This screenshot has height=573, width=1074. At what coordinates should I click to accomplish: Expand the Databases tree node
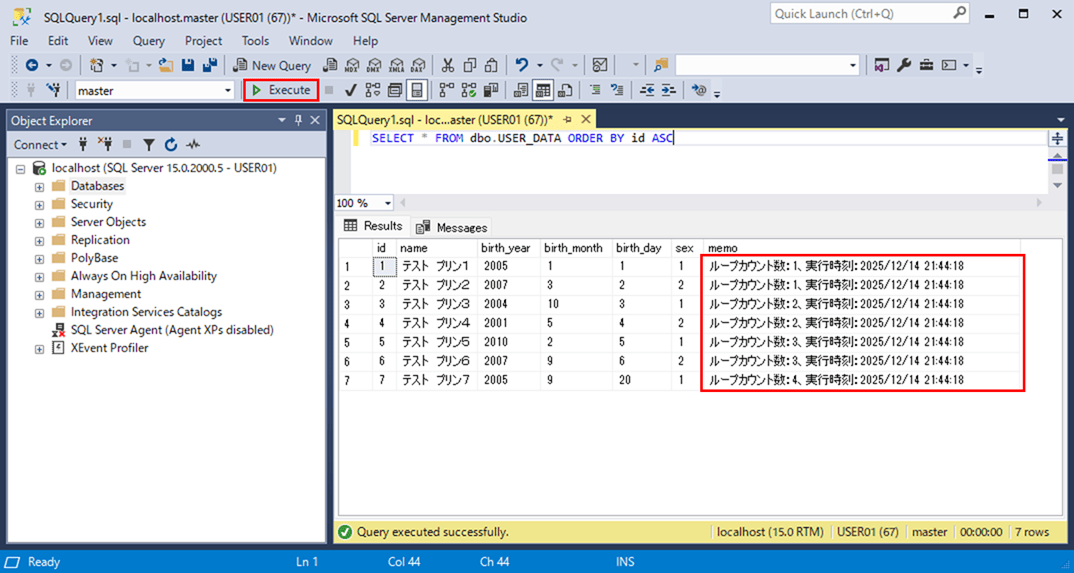(39, 187)
